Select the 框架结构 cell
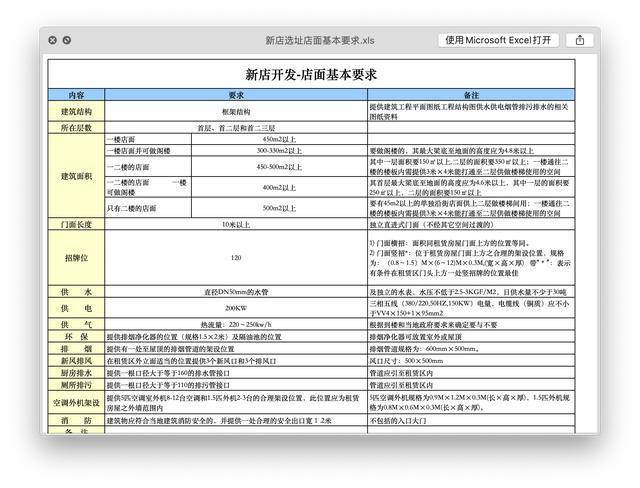 point(236,111)
